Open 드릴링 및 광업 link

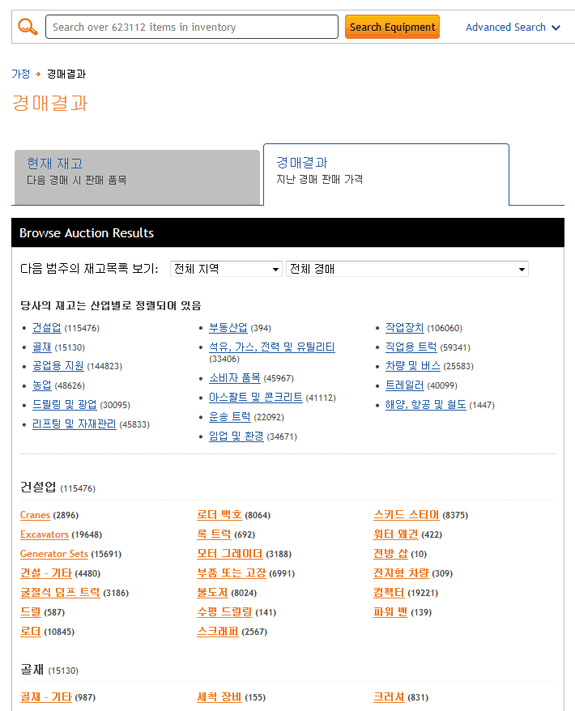point(64,404)
